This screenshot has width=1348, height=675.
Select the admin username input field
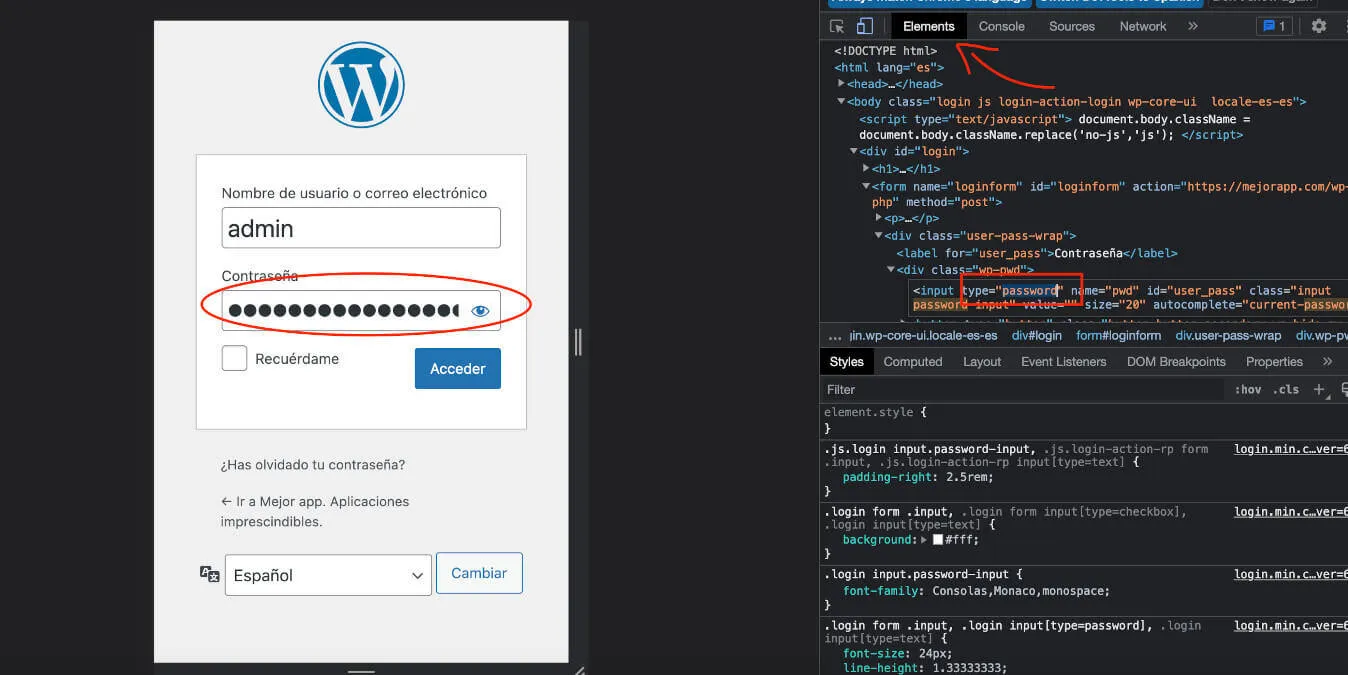tap(360, 228)
